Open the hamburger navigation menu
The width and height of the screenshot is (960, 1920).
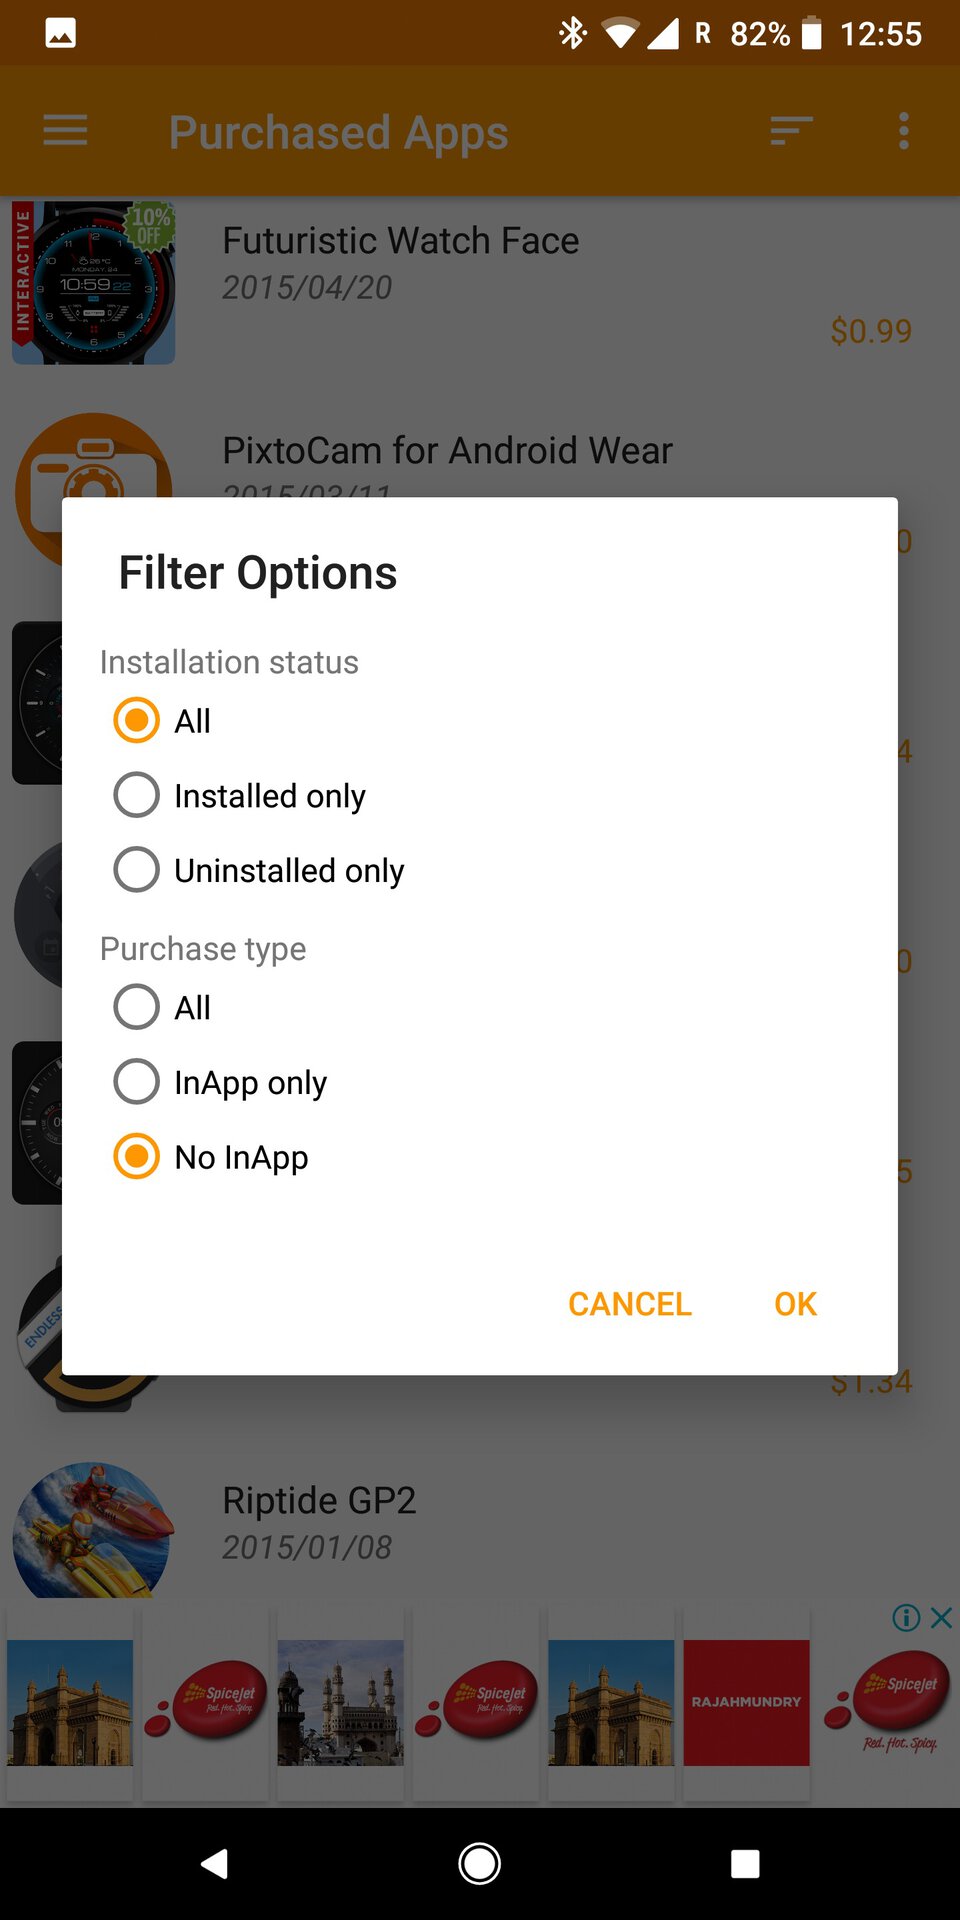pyautogui.click(x=66, y=131)
